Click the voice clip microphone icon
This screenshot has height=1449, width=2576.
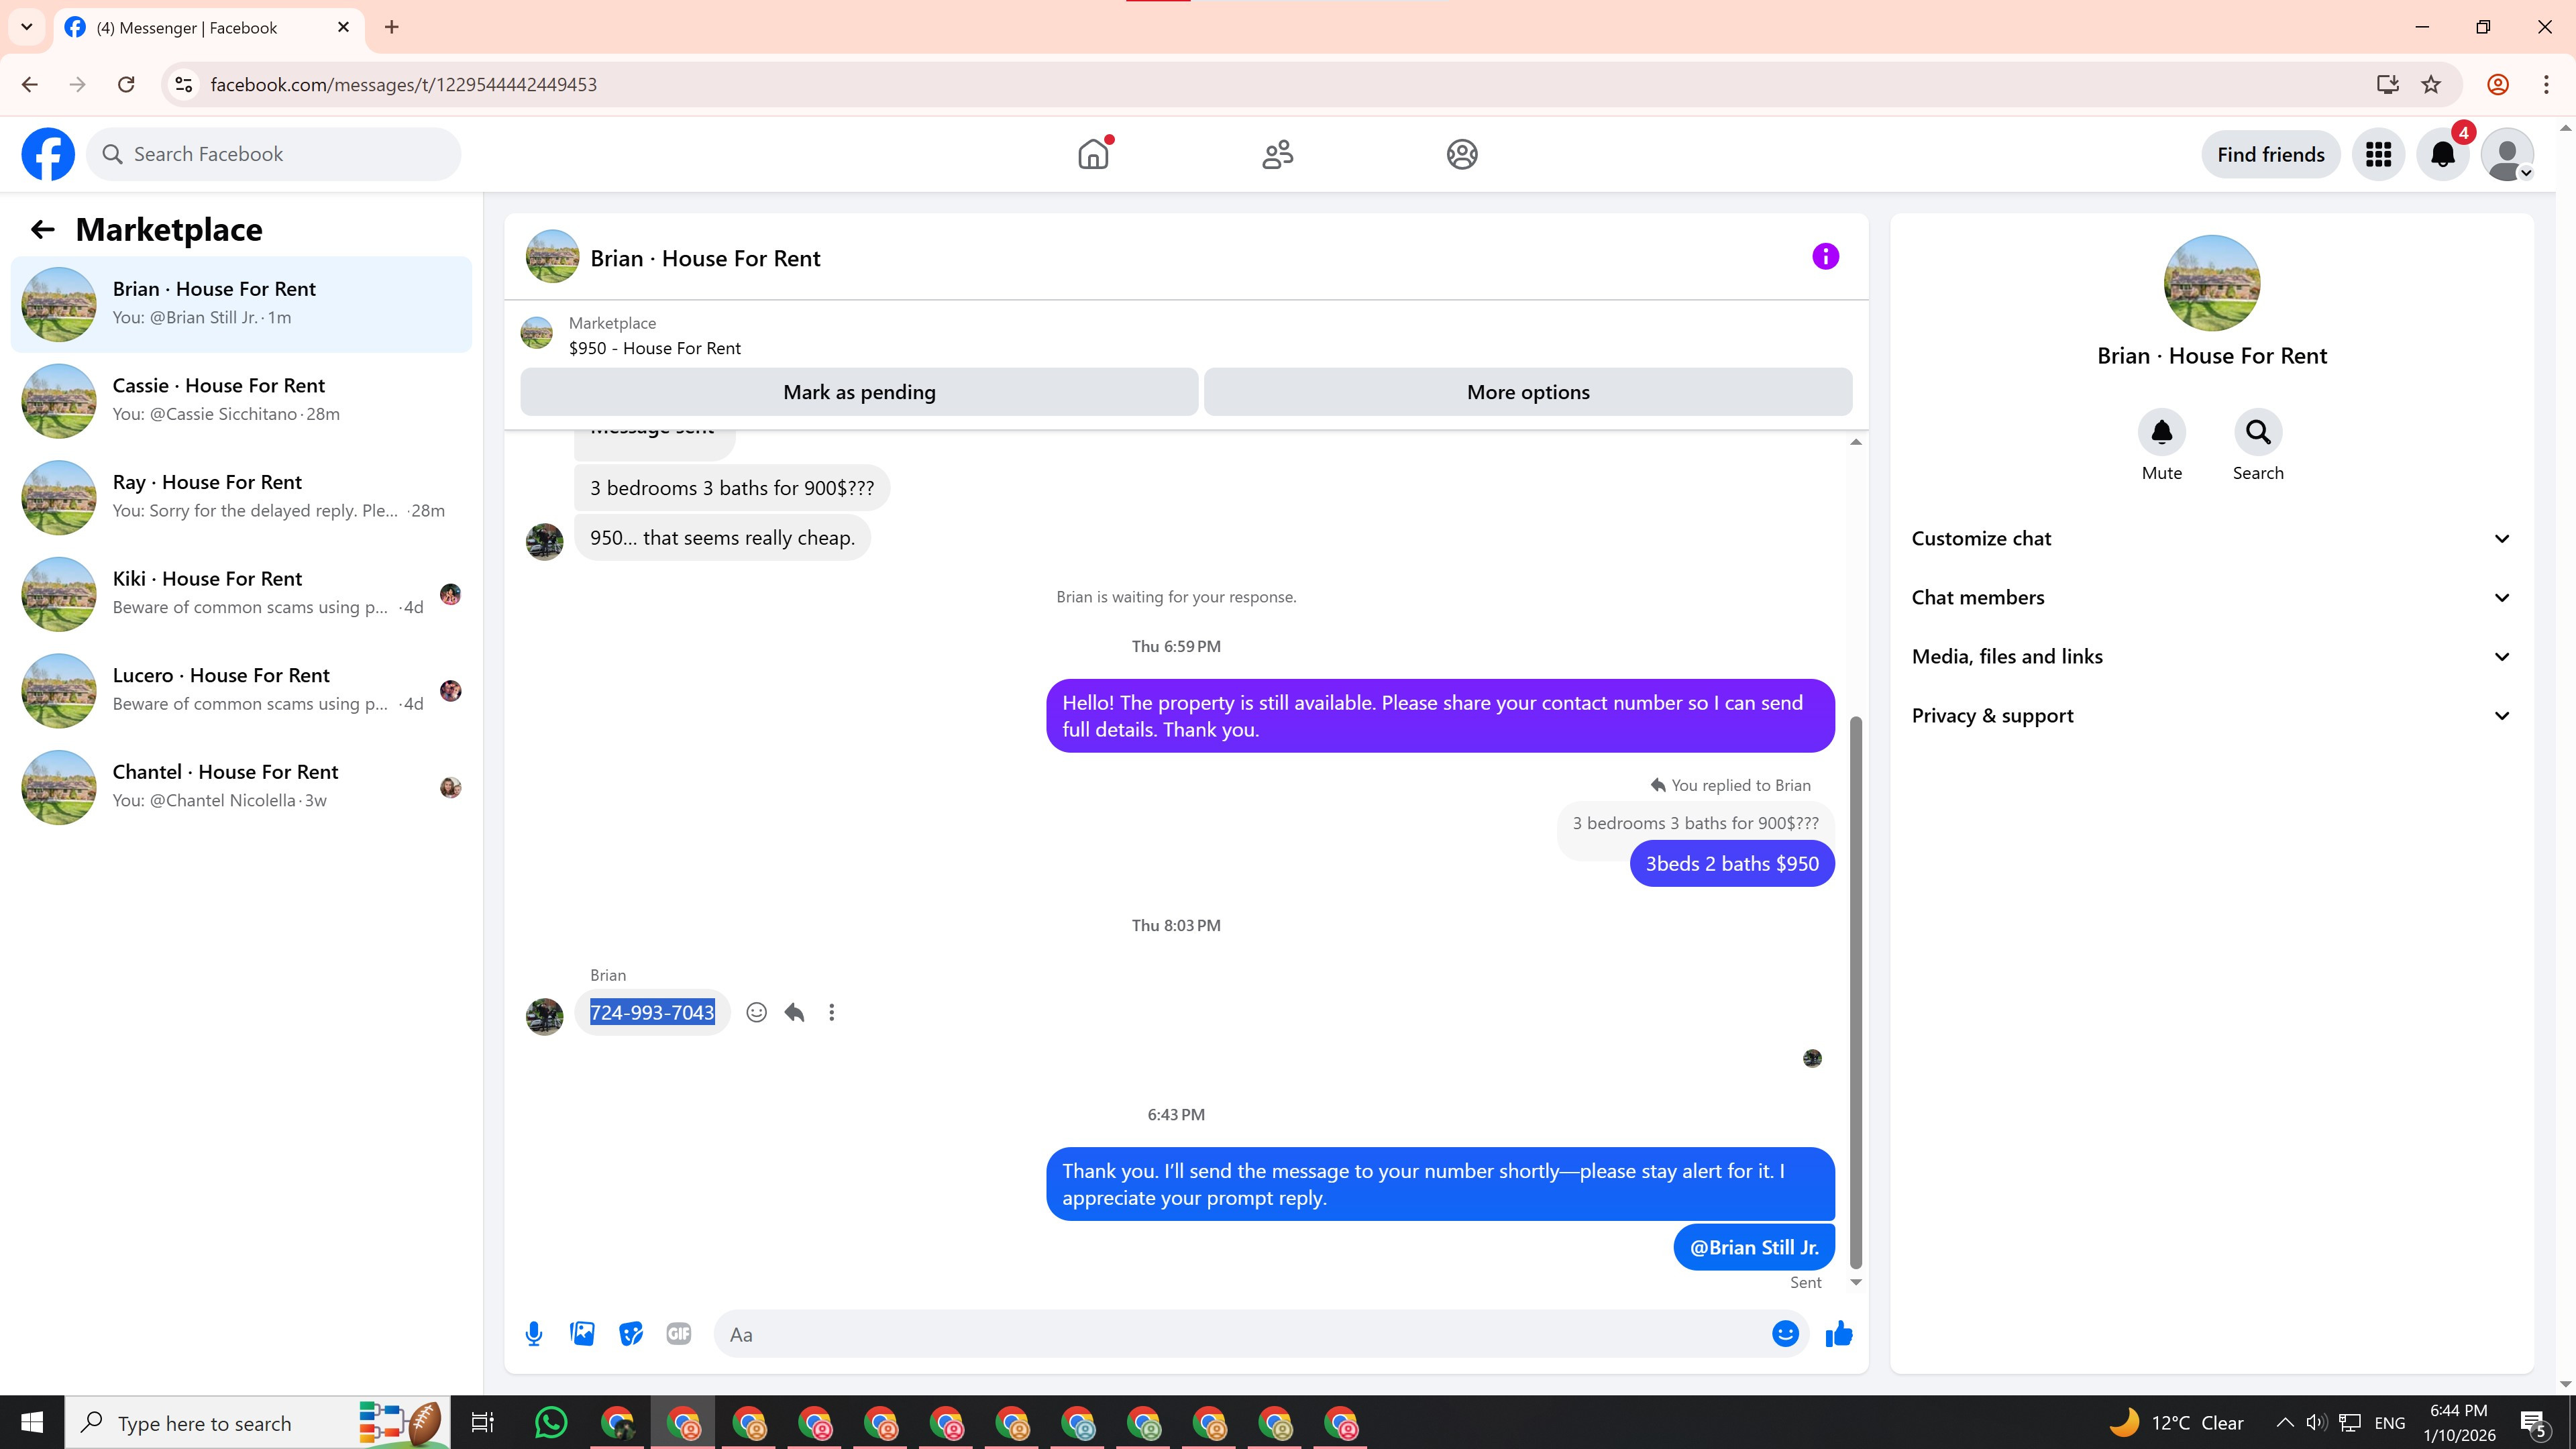tap(534, 1334)
